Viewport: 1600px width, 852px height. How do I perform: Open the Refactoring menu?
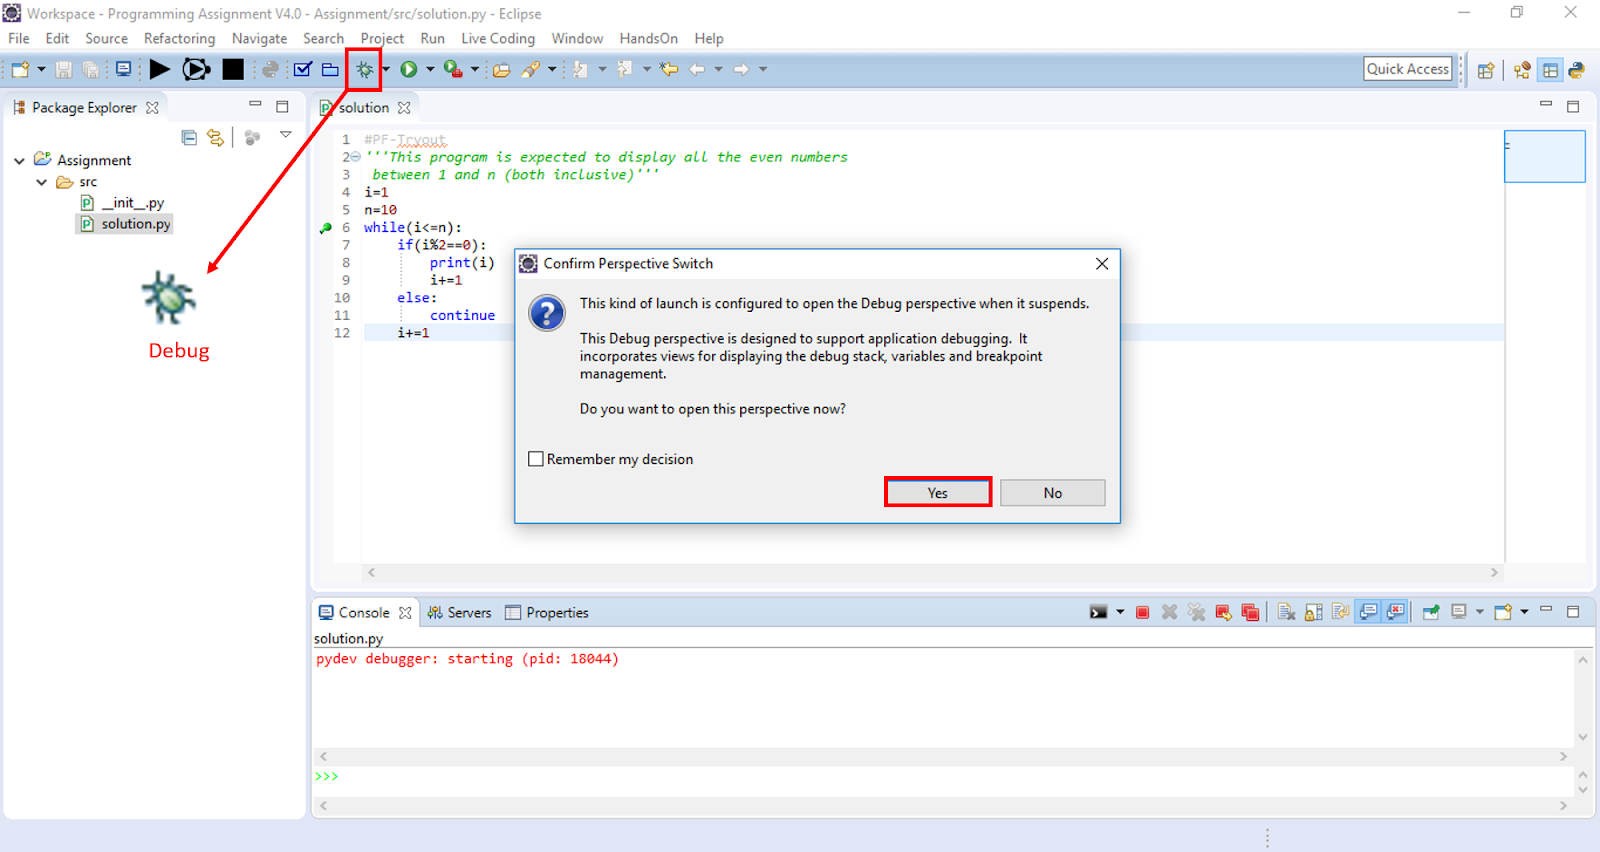[180, 38]
